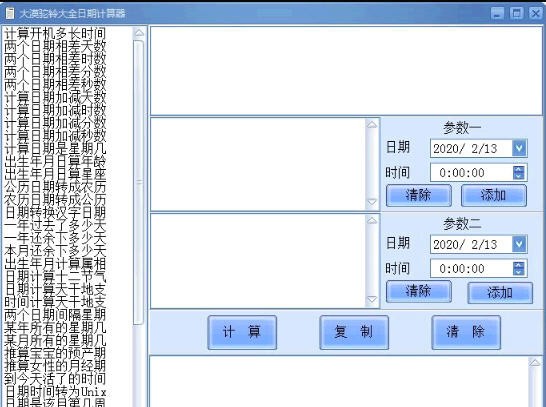
Task: Click inside the 参数一 list box
Action: pyautogui.click(x=258, y=164)
